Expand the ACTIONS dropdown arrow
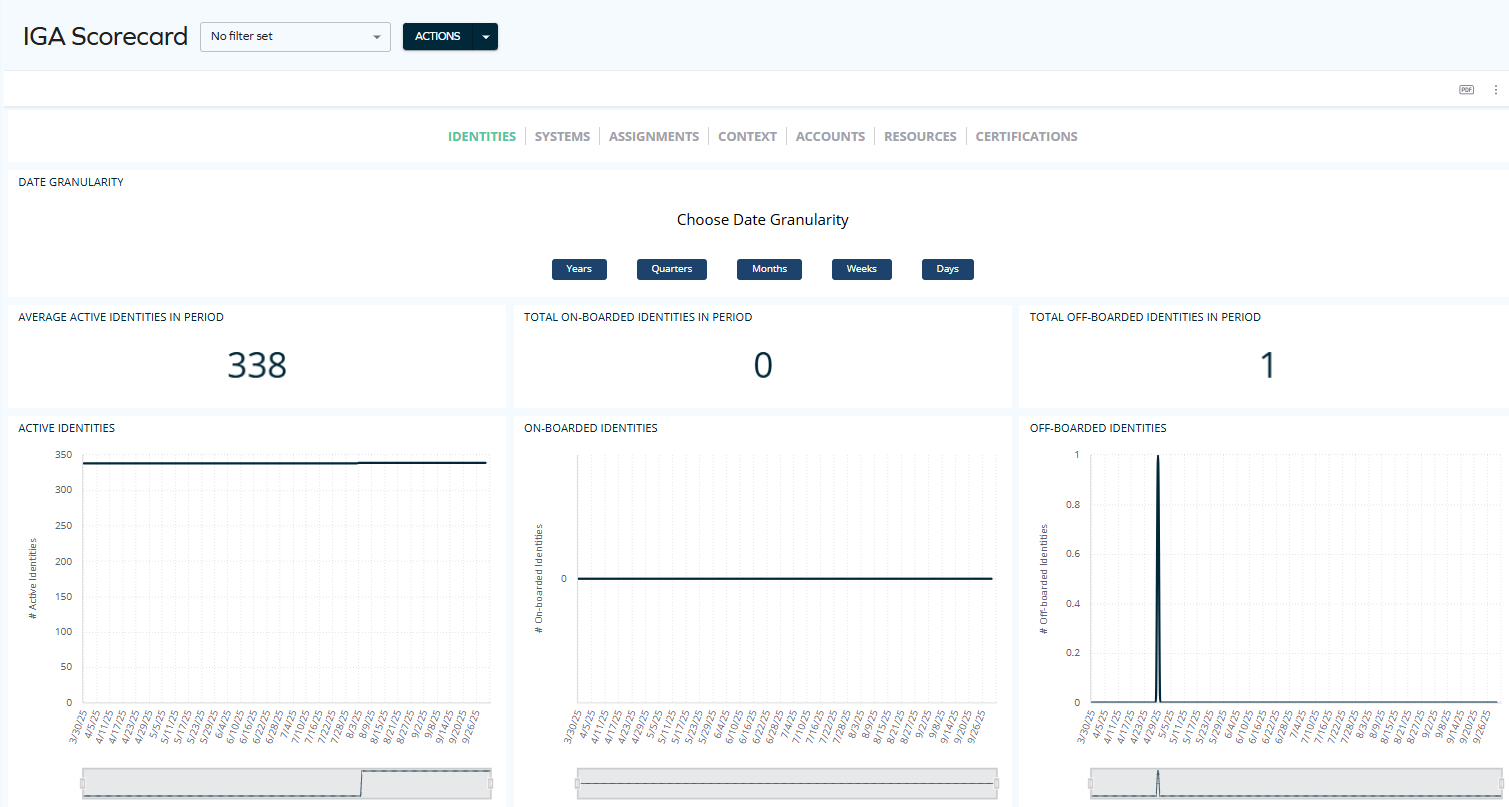 click(486, 36)
